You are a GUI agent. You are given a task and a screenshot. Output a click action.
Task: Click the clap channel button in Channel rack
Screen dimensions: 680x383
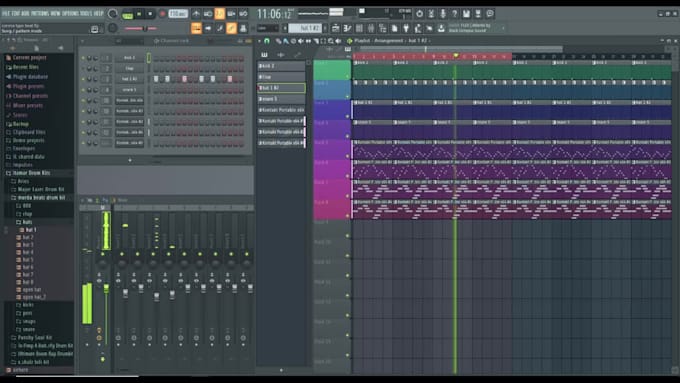(129, 69)
